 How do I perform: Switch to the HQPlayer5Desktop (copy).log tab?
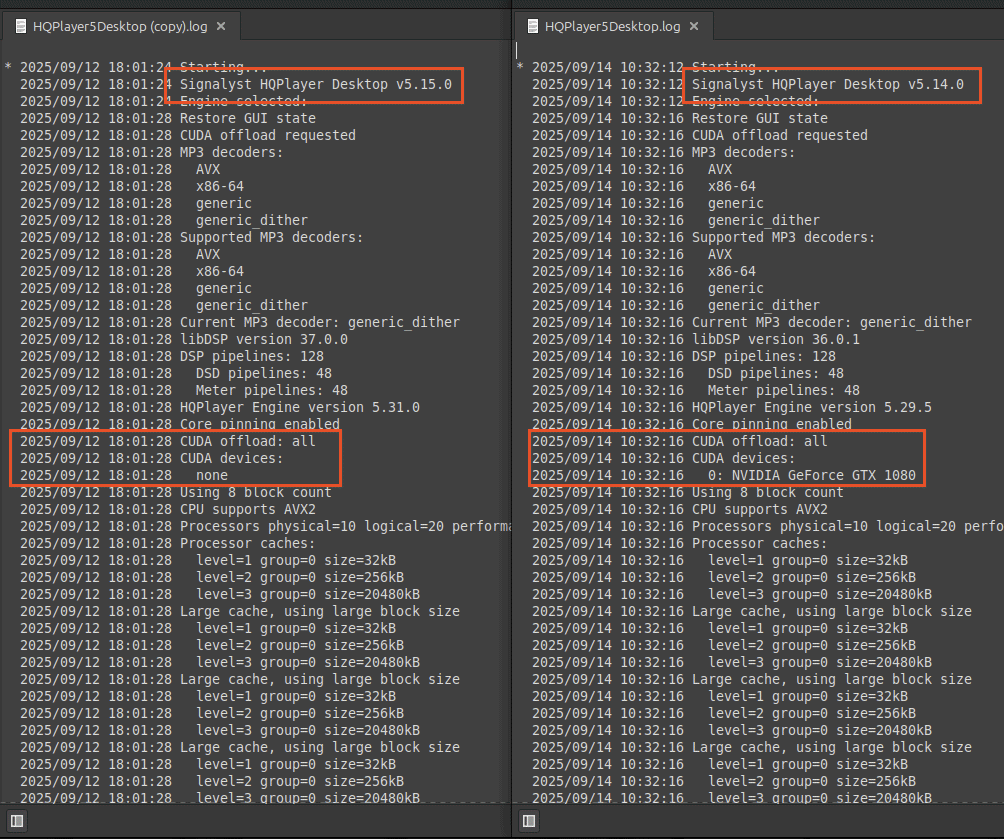point(120,26)
